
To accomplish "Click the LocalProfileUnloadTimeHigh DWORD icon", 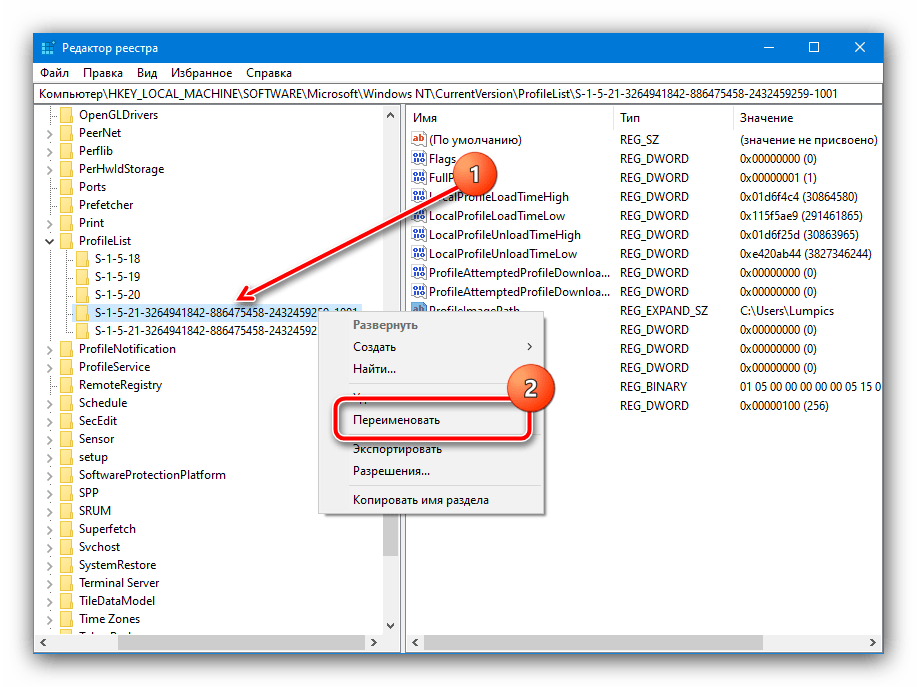I will 419,235.
